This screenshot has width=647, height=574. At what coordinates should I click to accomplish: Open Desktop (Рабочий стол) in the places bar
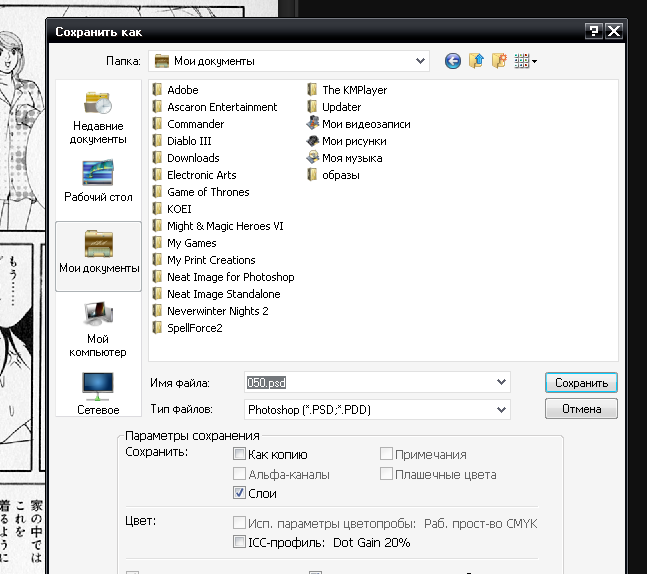coord(98,181)
